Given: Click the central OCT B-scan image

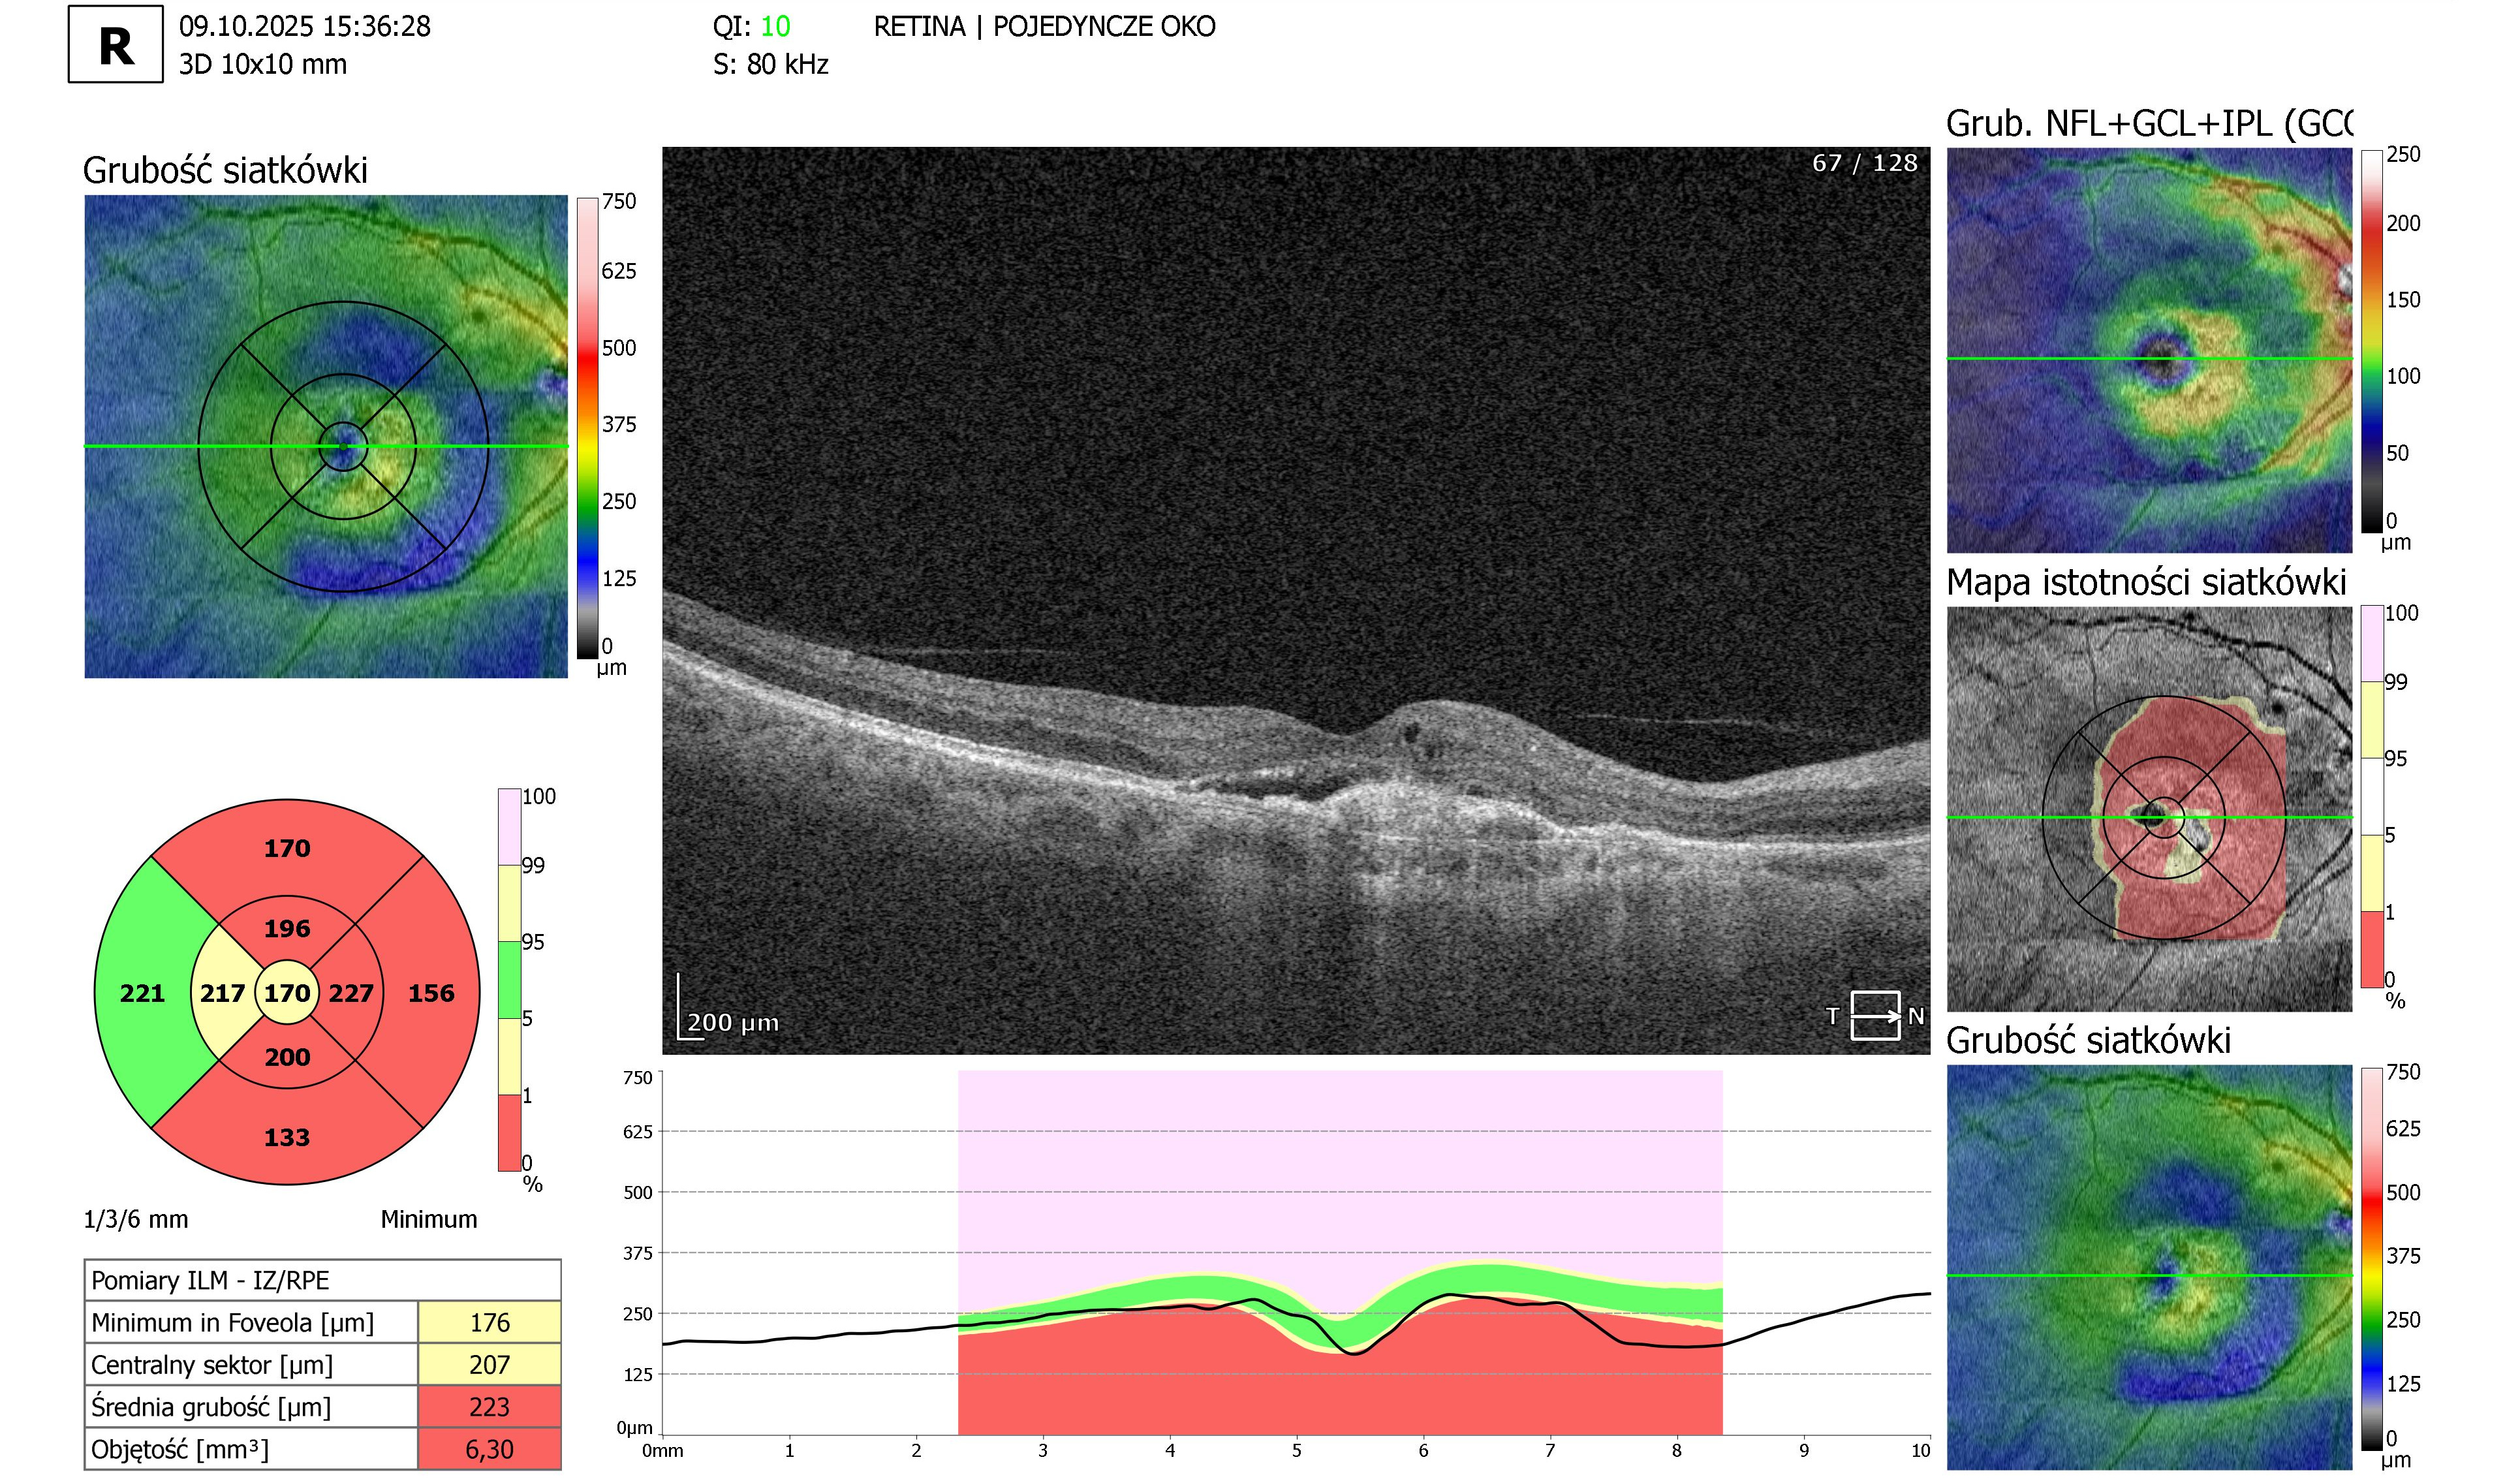Looking at the screenshot, I should 1296,600.
